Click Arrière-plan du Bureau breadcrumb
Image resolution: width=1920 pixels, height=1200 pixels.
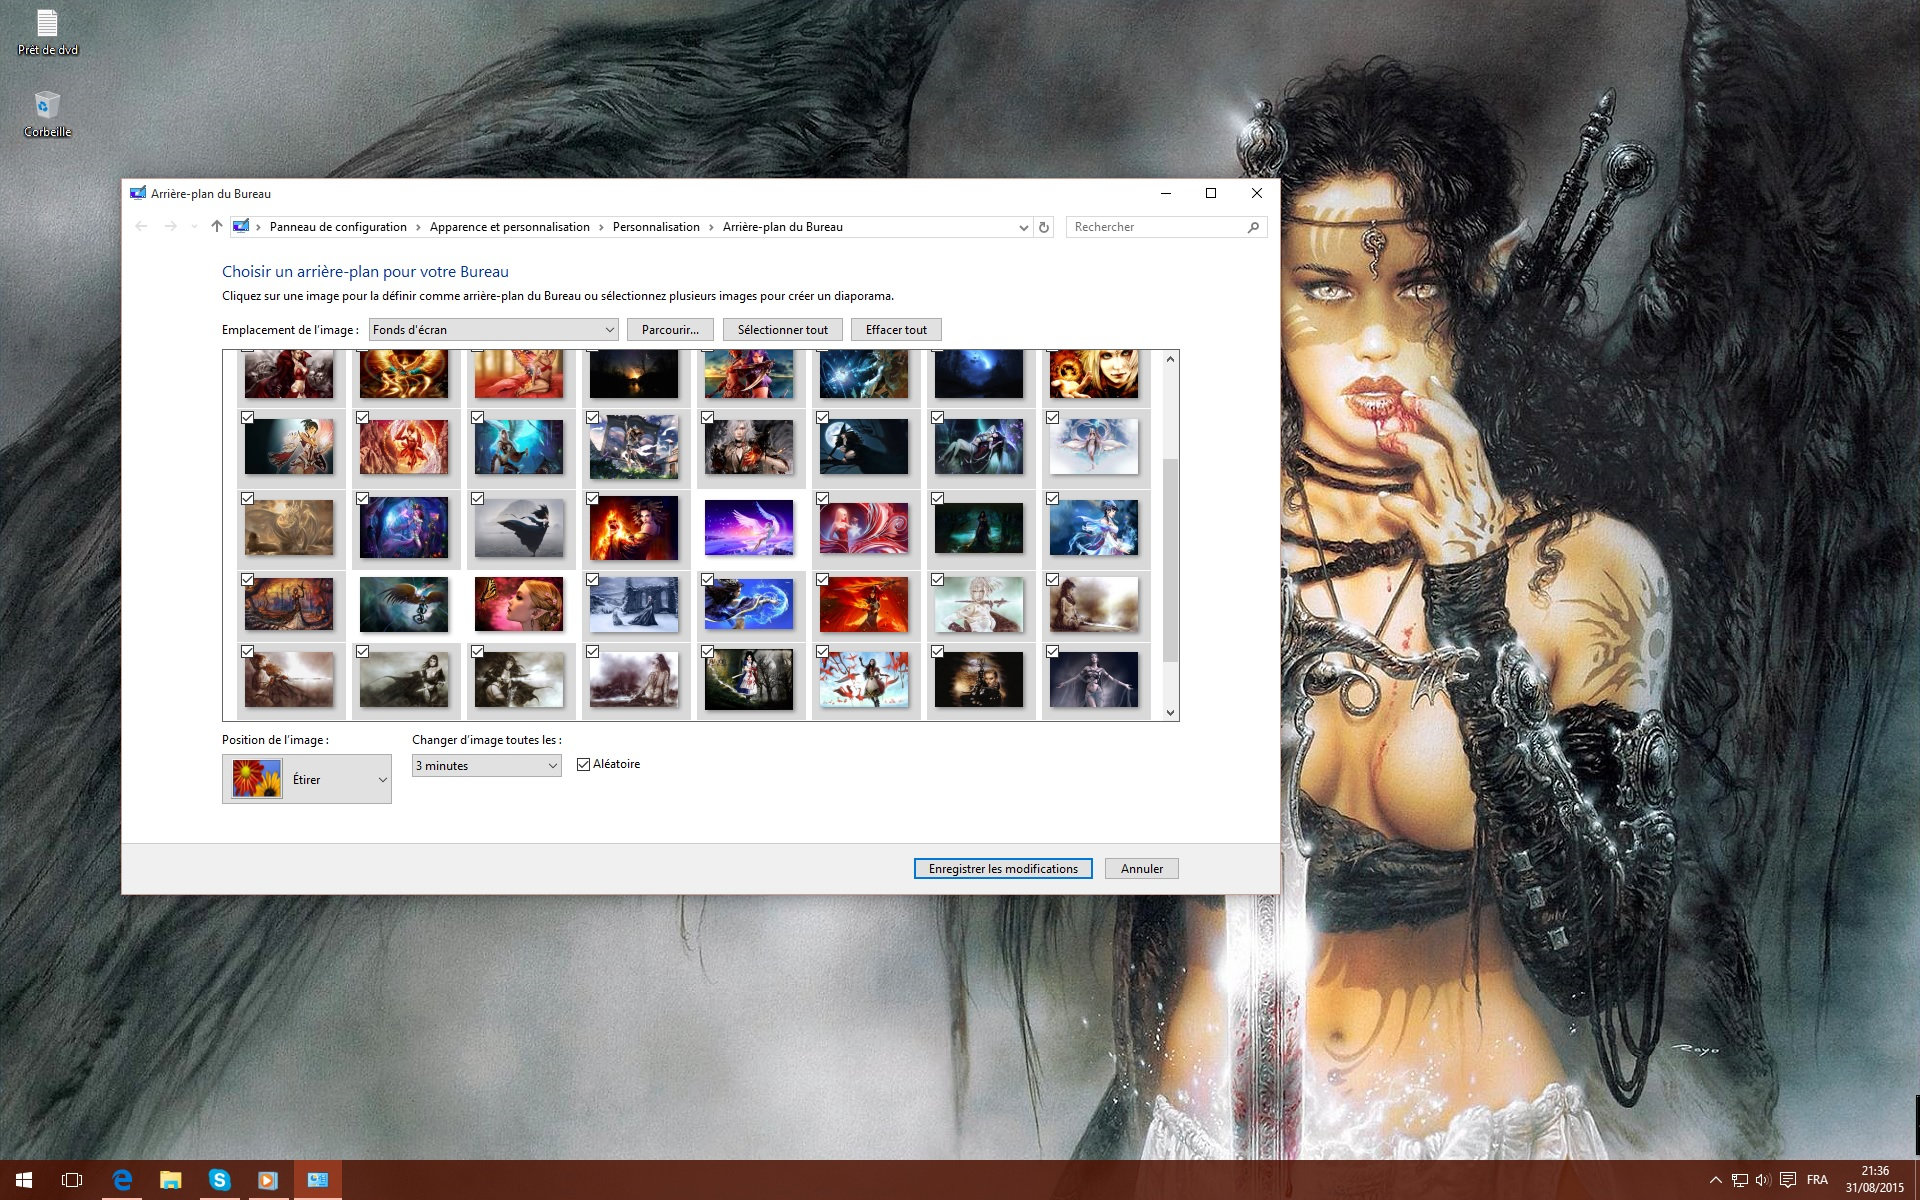pyautogui.click(x=783, y=227)
